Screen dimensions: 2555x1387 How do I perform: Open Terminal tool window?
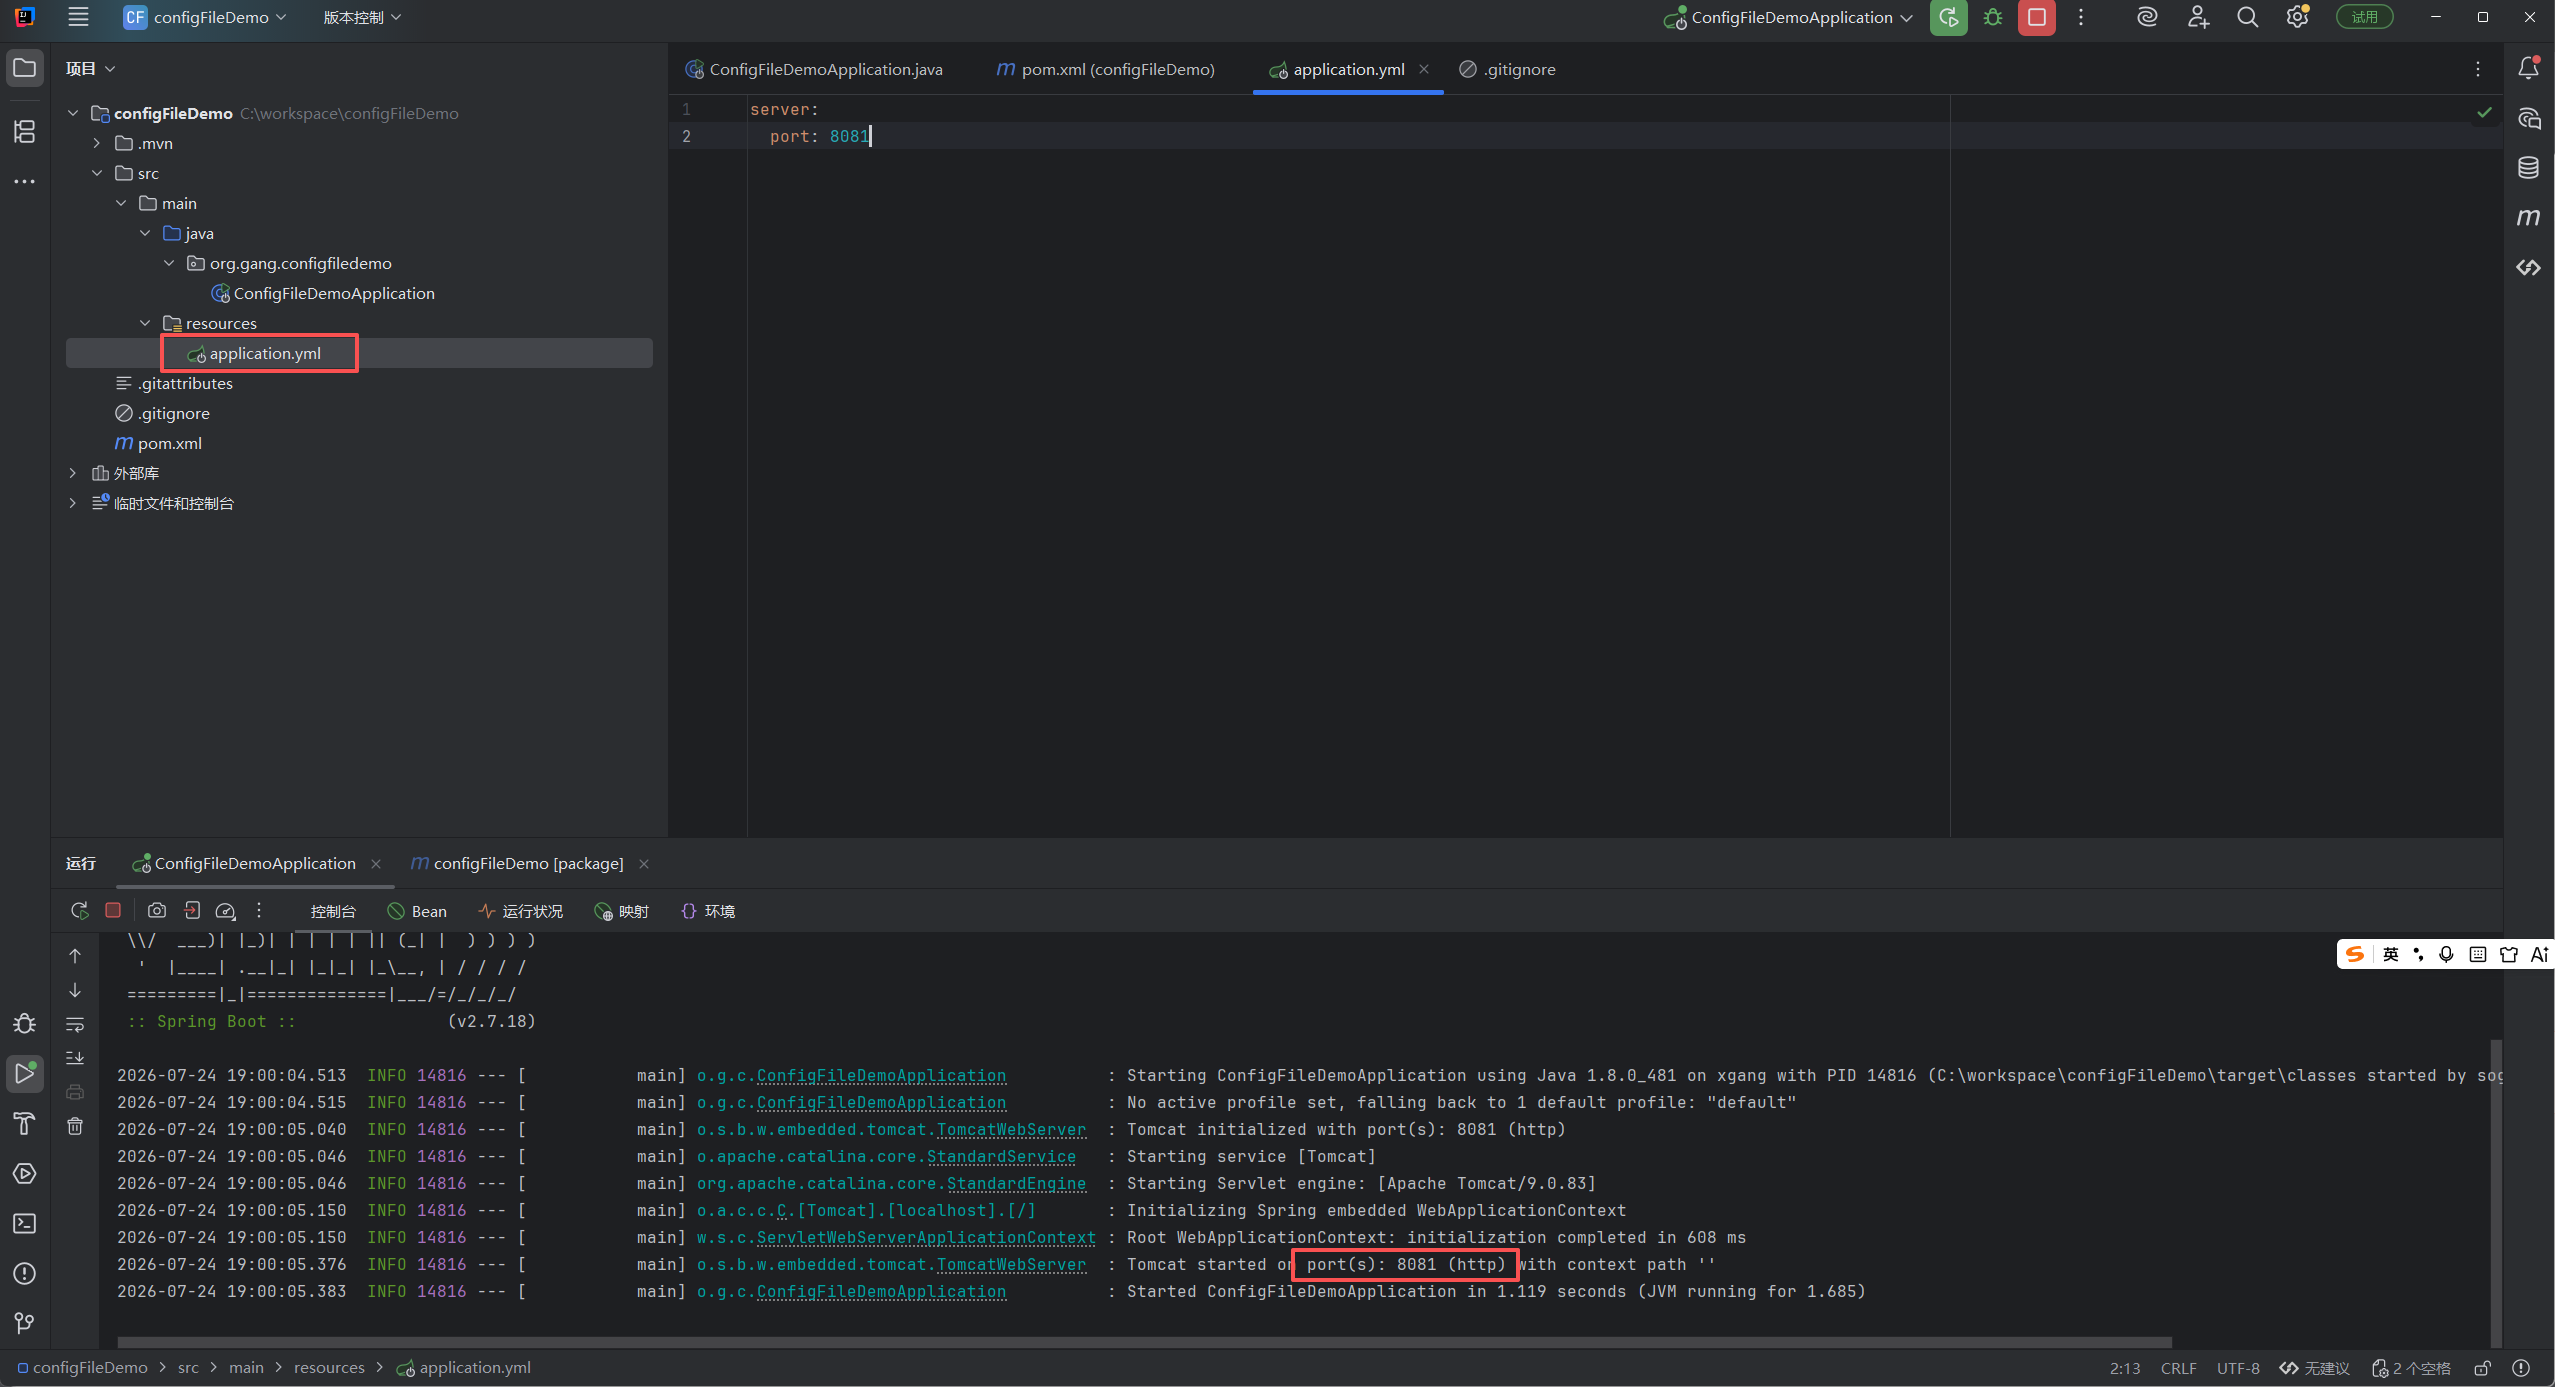(25, 1224)
